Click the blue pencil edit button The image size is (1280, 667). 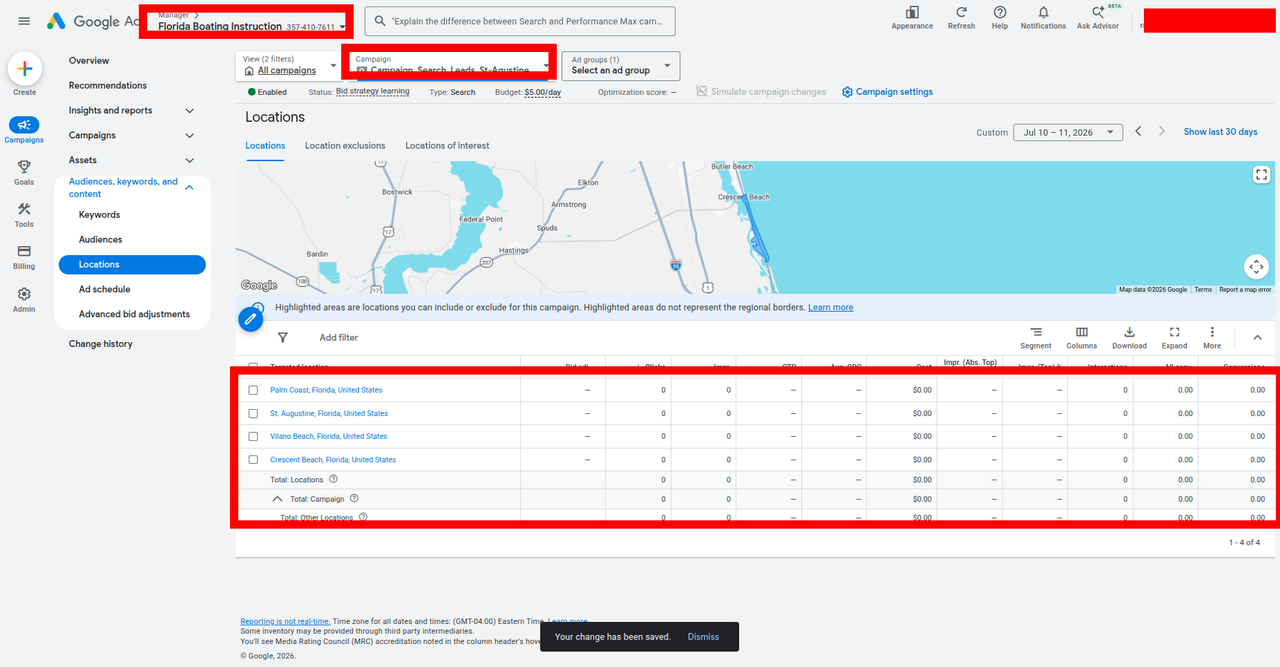[x=250, y=319]
